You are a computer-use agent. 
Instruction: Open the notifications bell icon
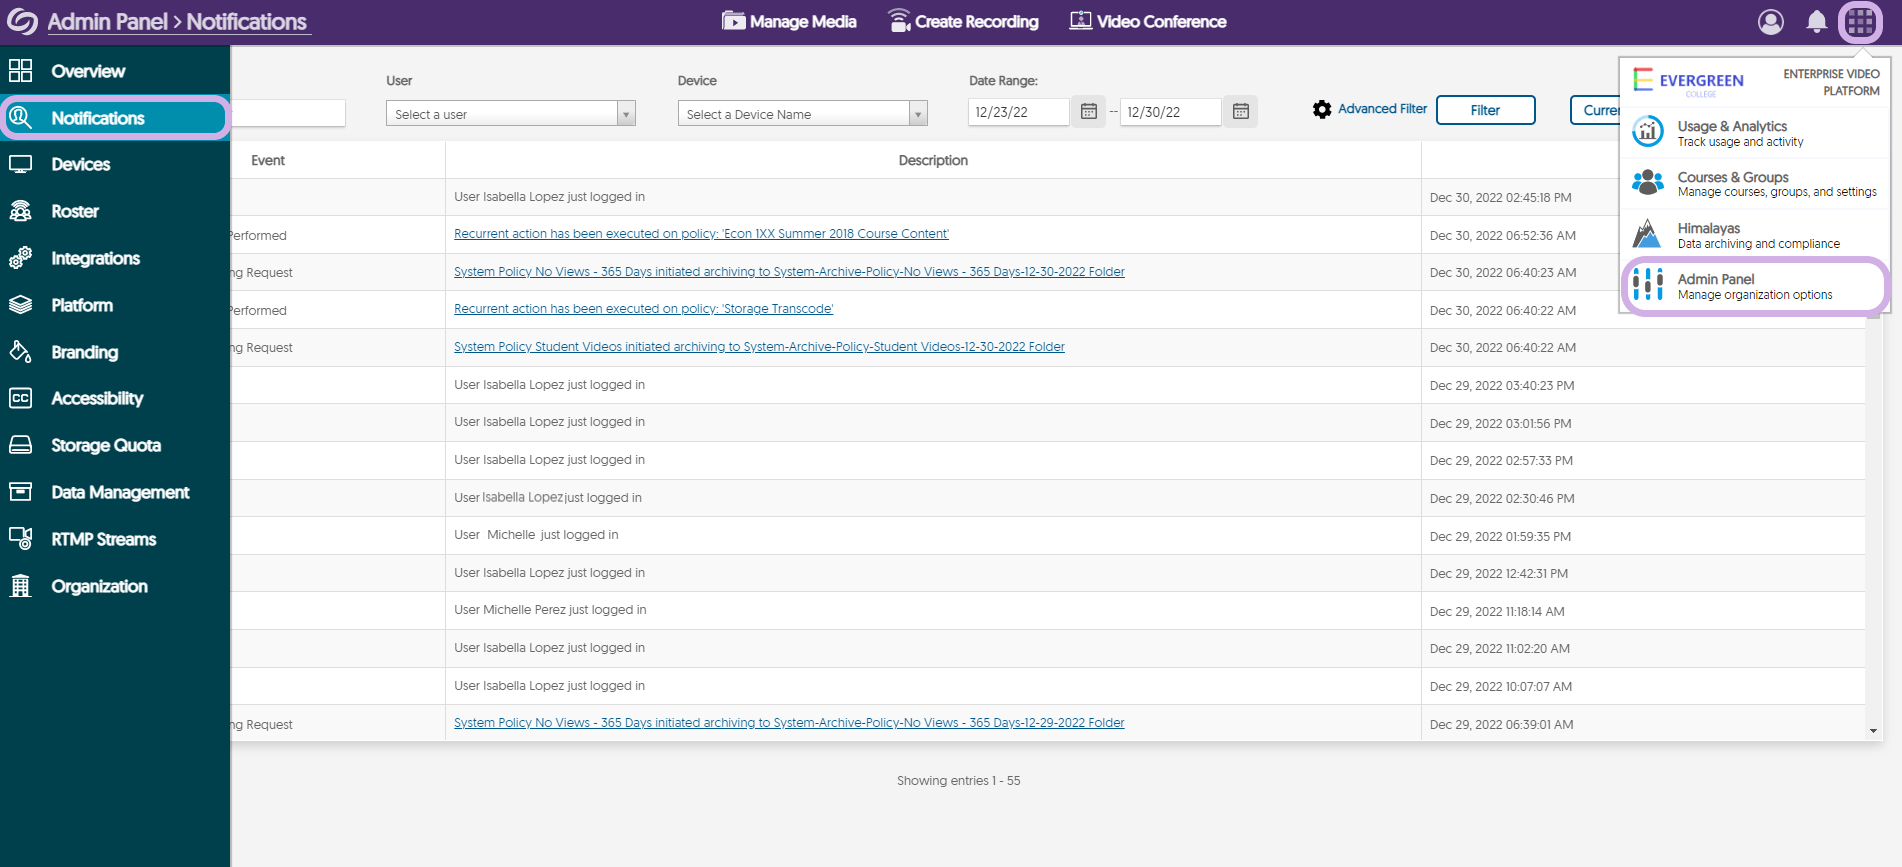1816,22
